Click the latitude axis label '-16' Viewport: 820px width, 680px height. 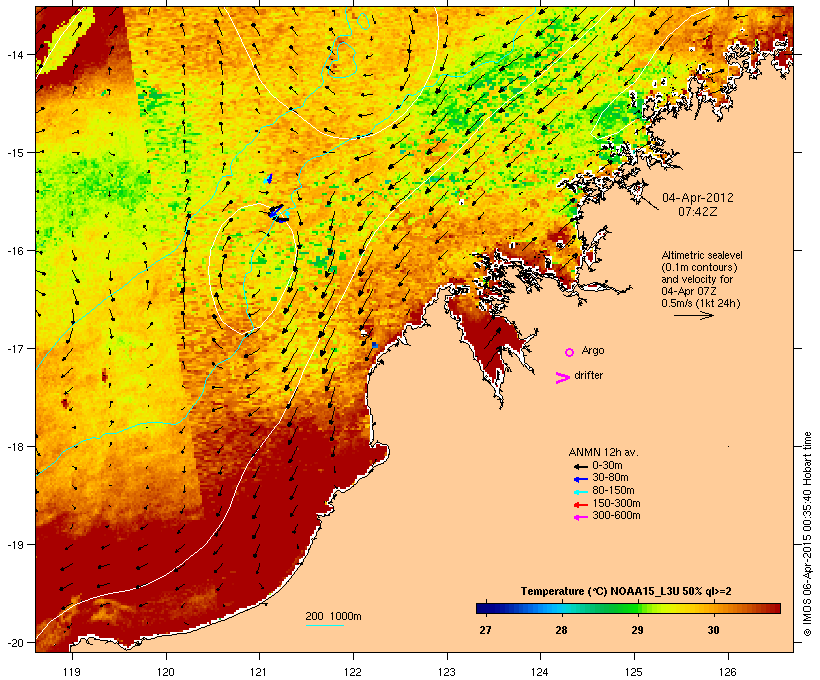pyautogui.click(x=14, y=251)
